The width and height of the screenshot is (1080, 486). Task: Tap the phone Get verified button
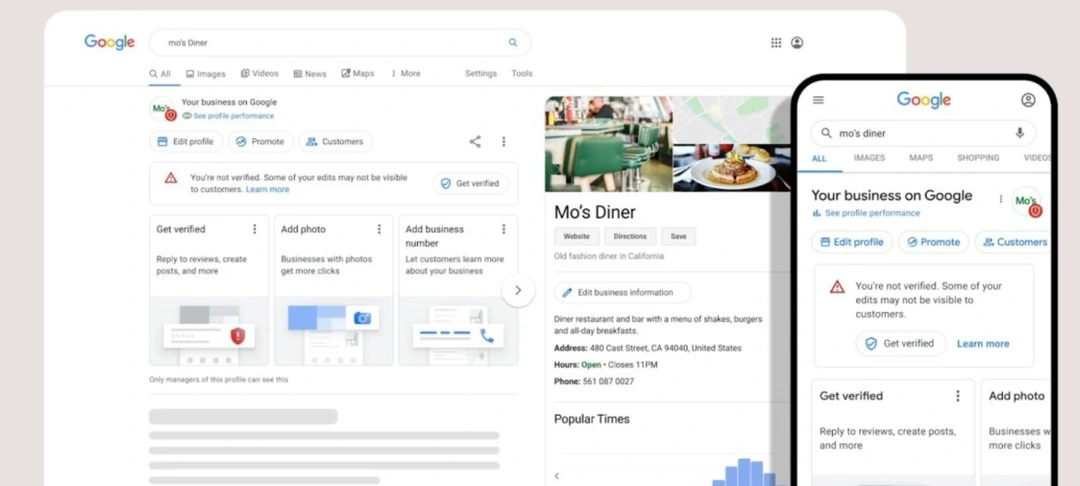click(x=901, y=344)
